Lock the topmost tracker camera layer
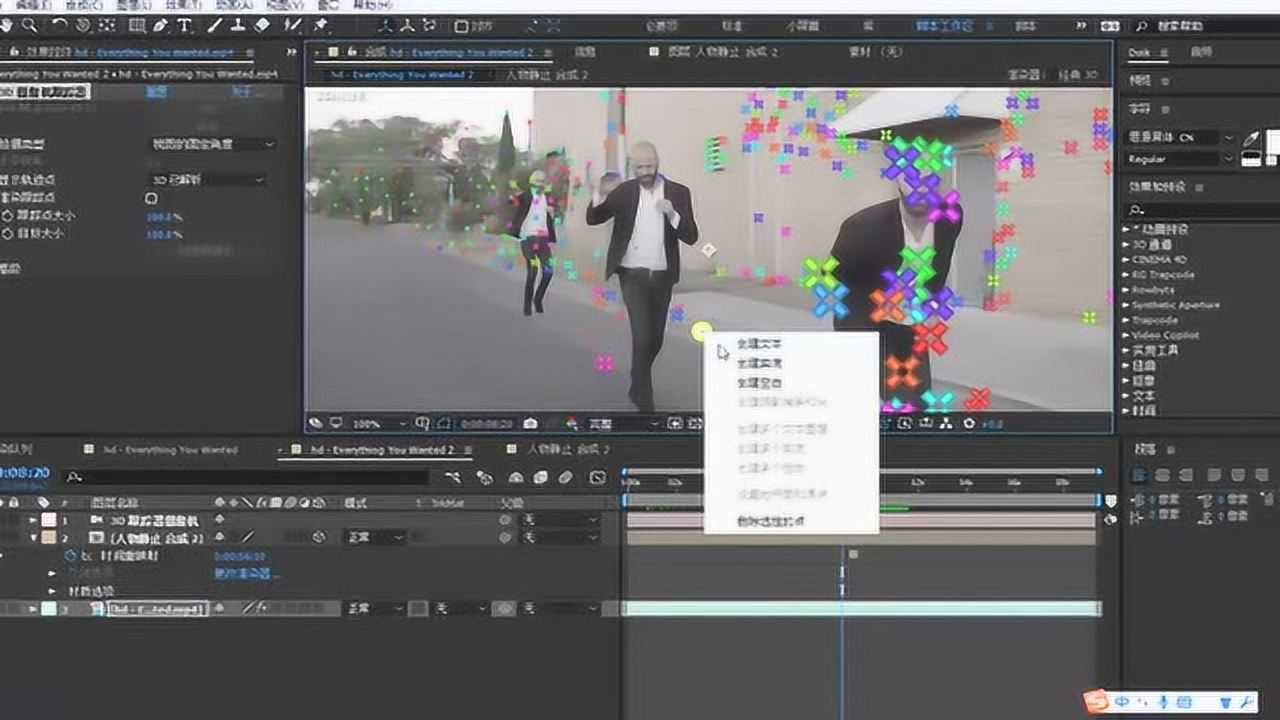Screen dimensions: 1280x720 (x=13, y=520)
